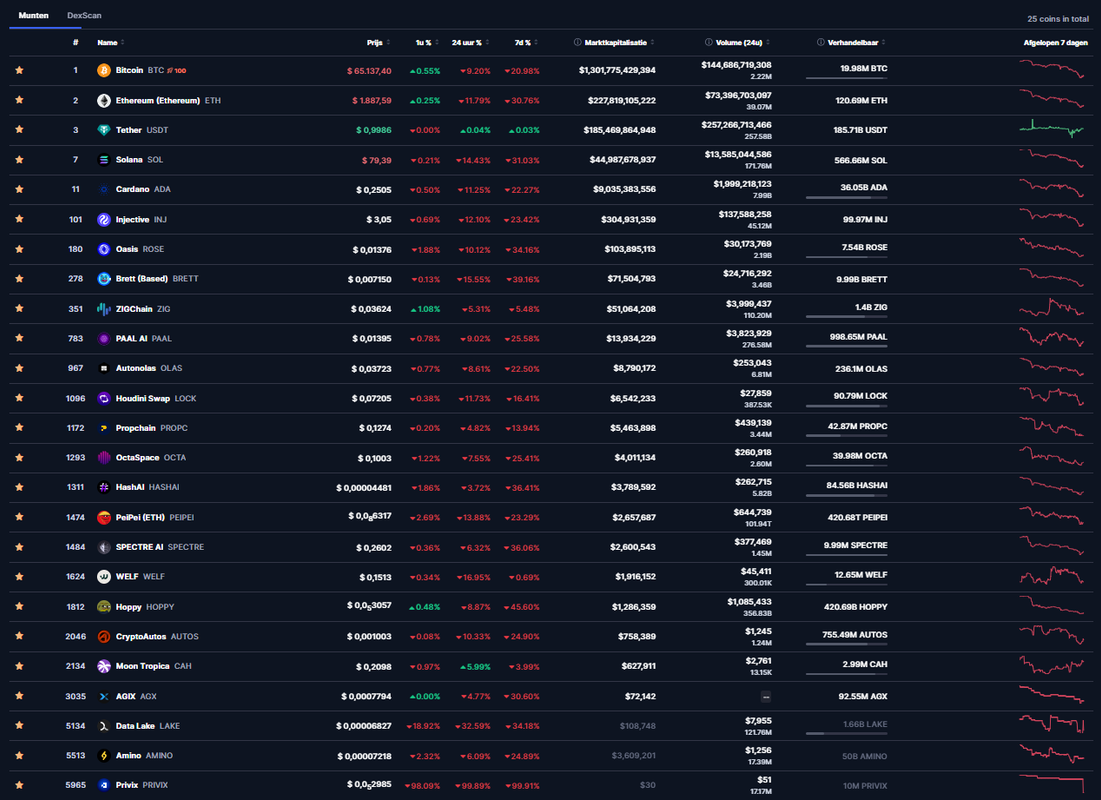Switch to the Munten tab
The height and width of the screenshot is (800, 1101).
click(x=34, y=15)
